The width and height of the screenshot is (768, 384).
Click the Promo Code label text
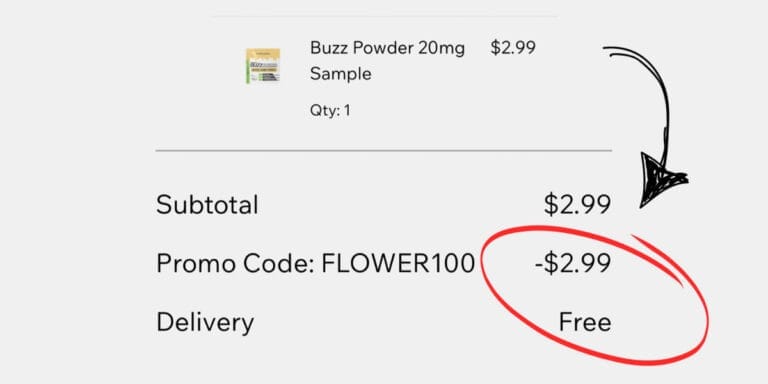[235, 263]
